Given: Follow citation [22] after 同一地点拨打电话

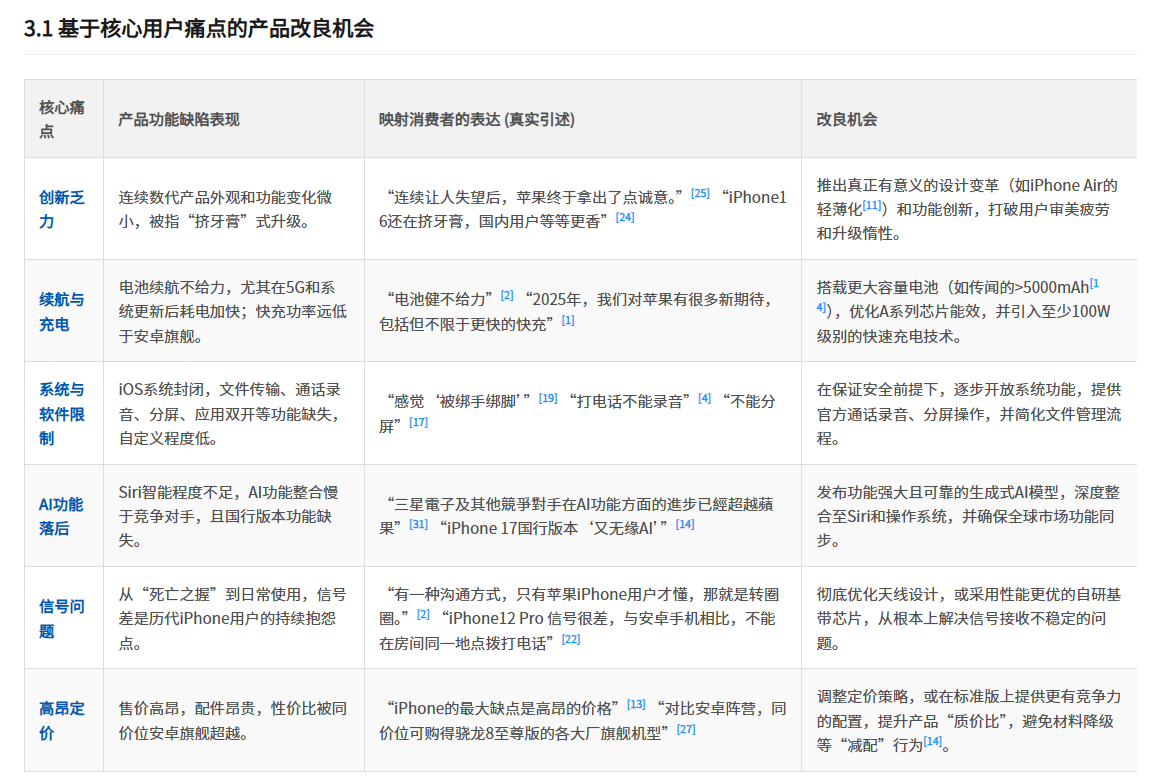Looking at the screenshot, I should click(x=571, y=639).
